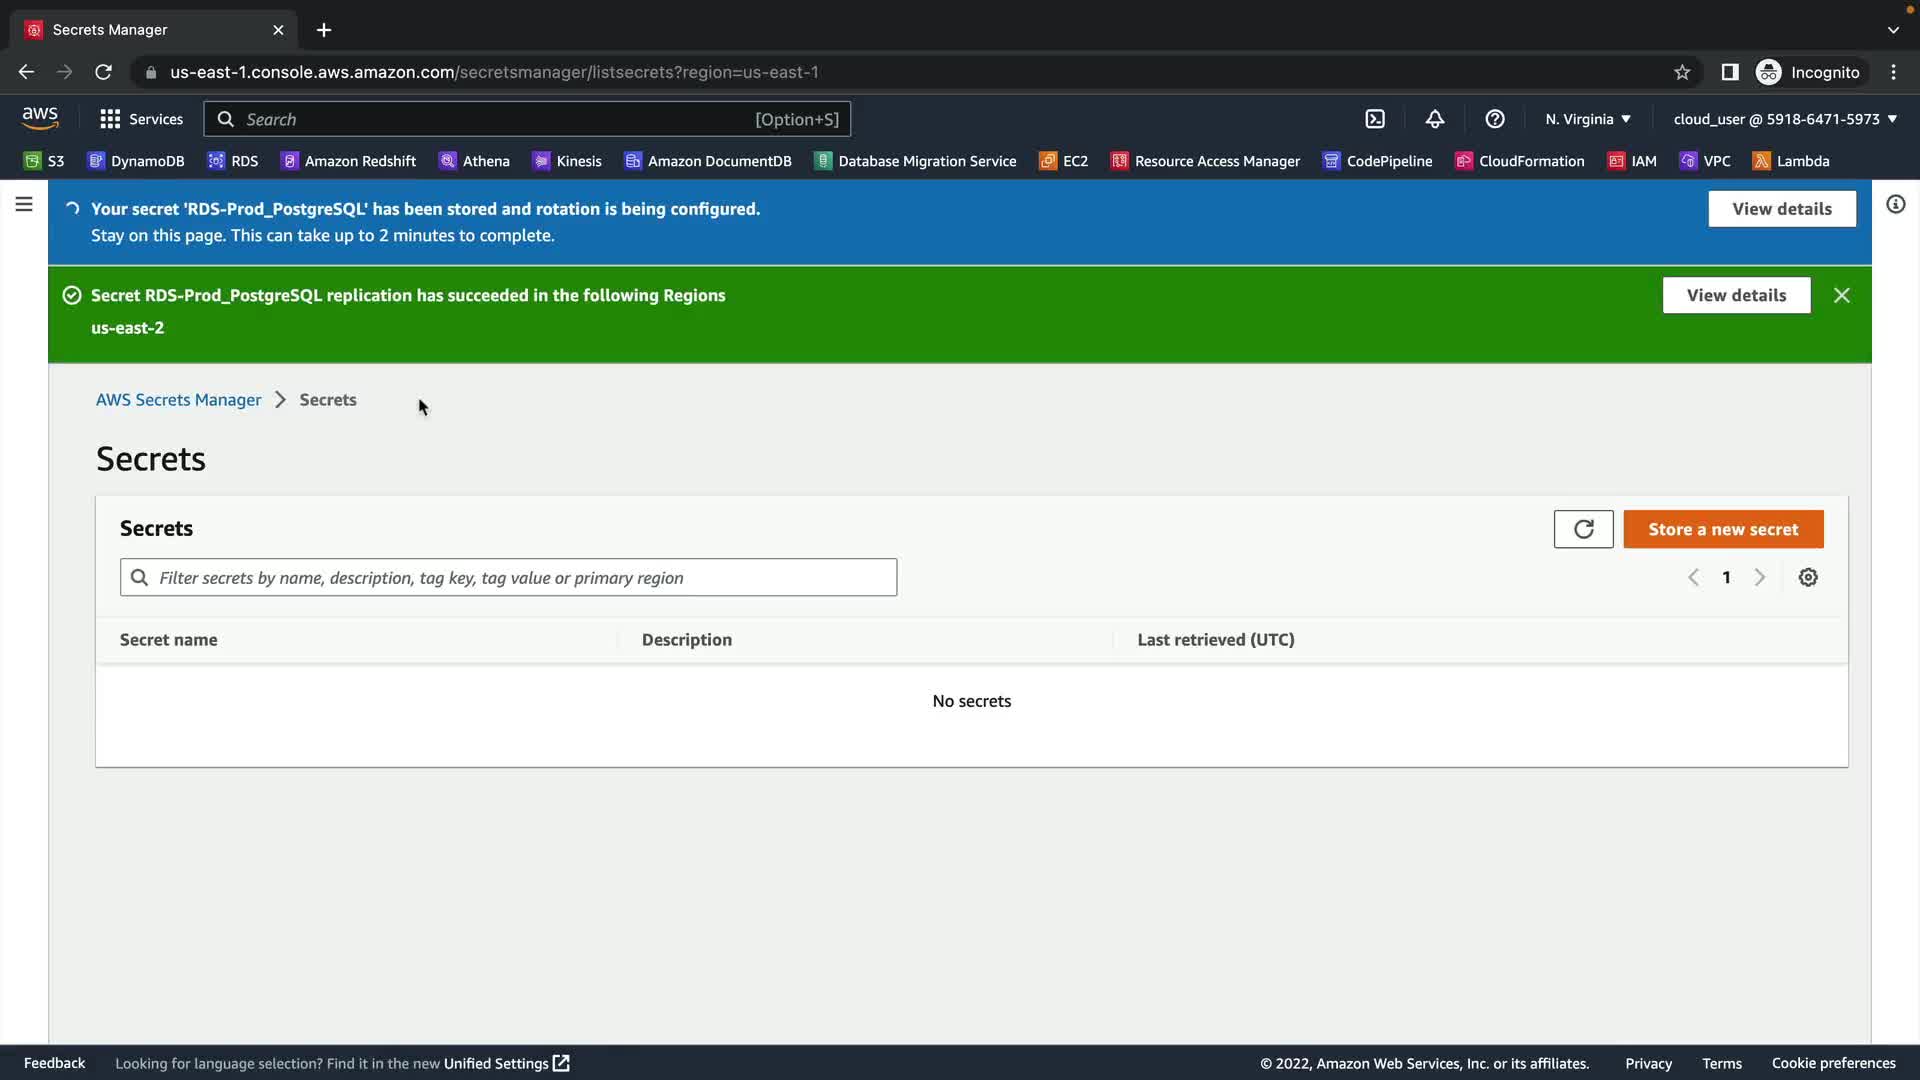
Task: Open the notifications bell icon
Action: (1435, 119)
